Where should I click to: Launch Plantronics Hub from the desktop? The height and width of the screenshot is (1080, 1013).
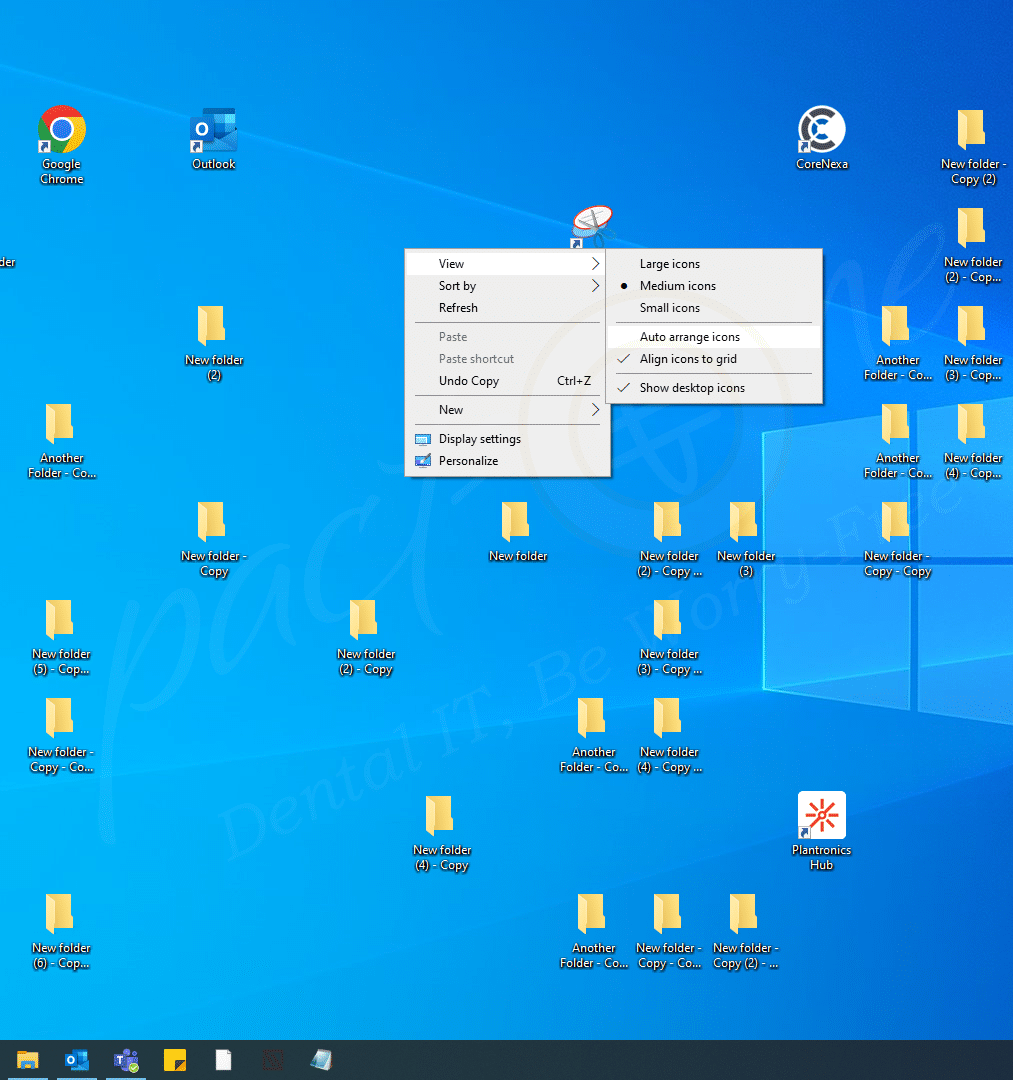point(821,815)
